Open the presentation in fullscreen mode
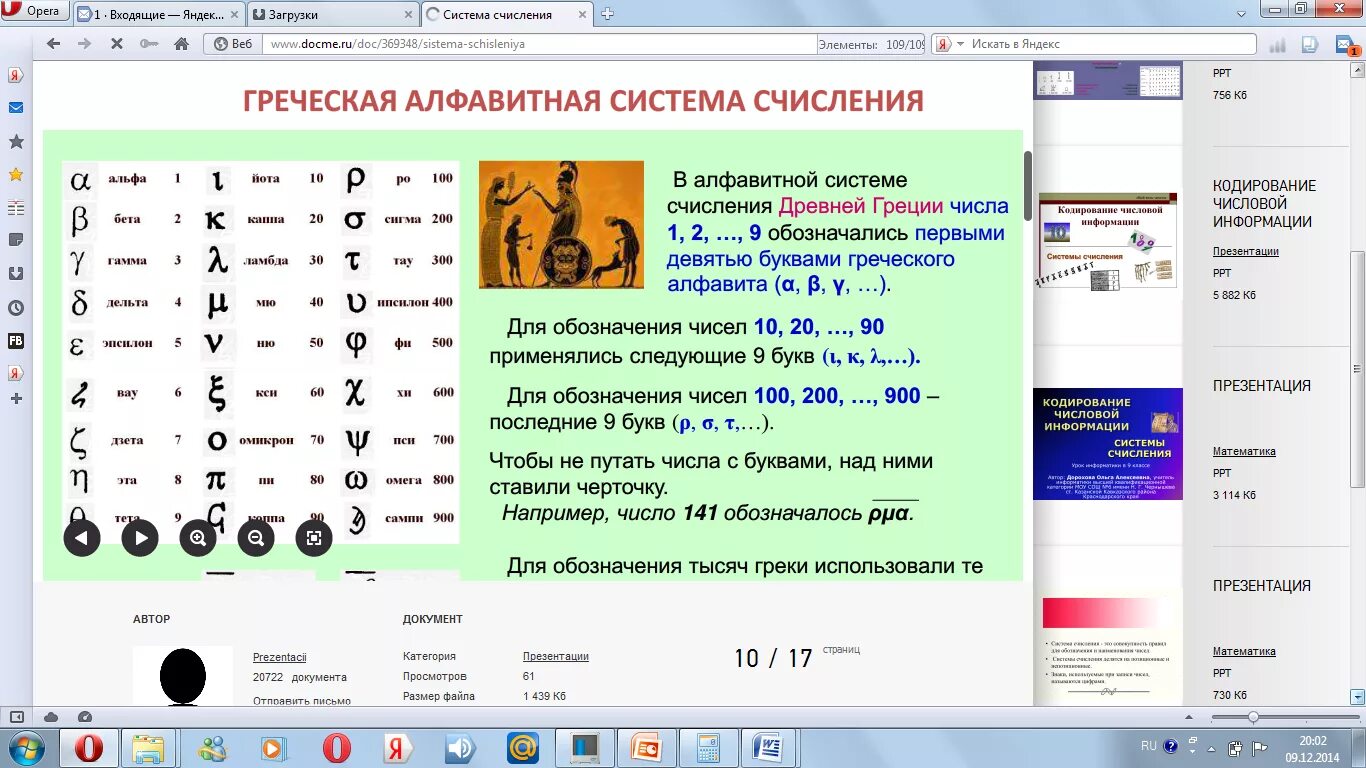This screenshot has height=768, width=1366. (x=314, y=537)
